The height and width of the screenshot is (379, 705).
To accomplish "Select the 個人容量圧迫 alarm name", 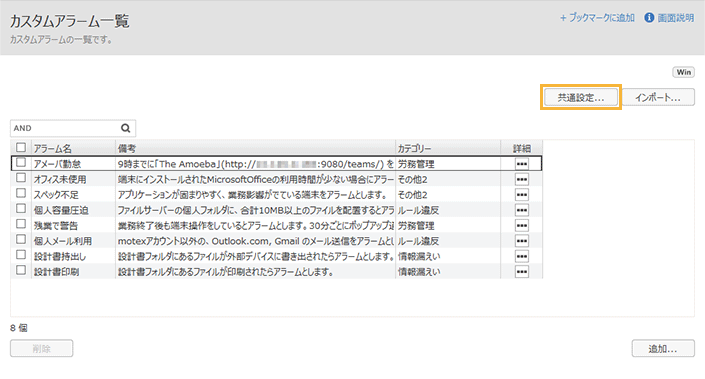I will (61, 210).
